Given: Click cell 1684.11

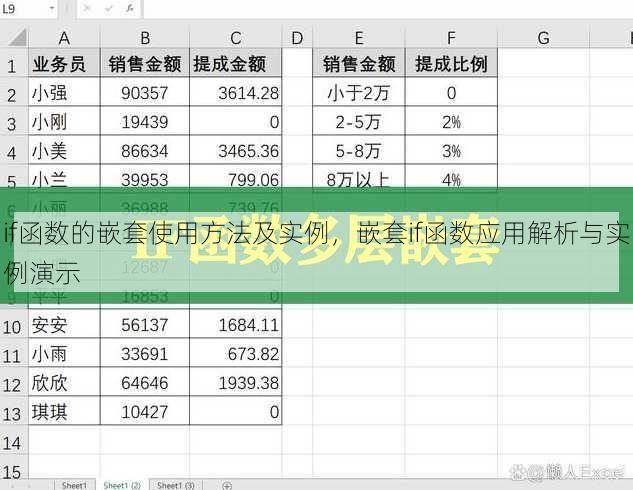Looking at the screenshot, I should click(x=236, y=325).
